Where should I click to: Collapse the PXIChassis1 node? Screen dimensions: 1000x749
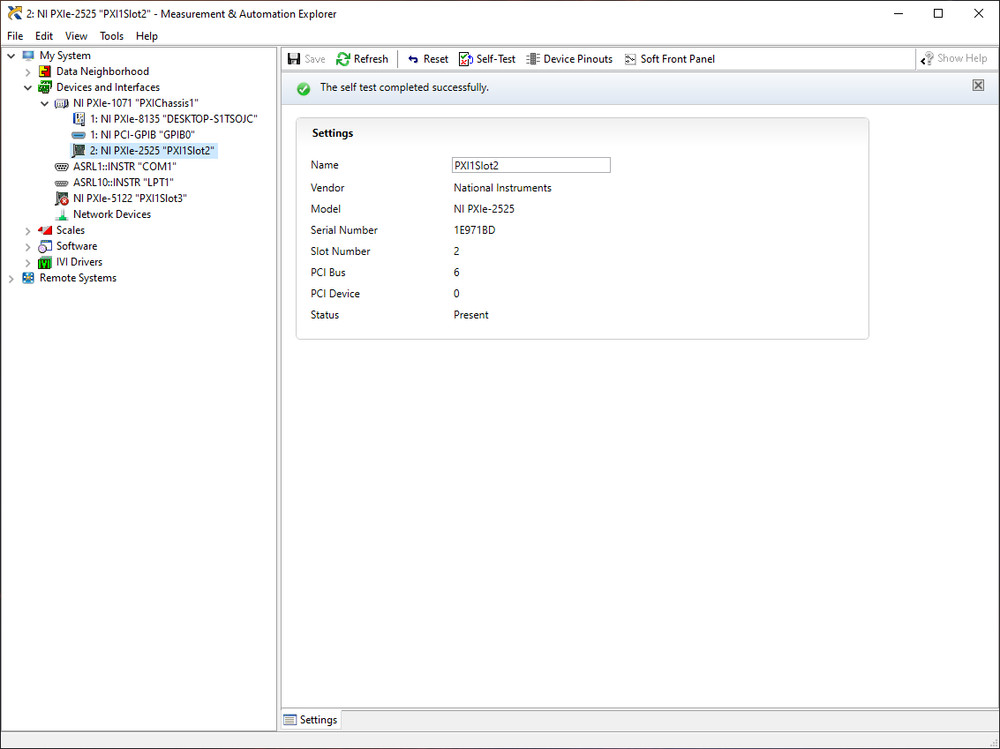[x=44, y=103]
